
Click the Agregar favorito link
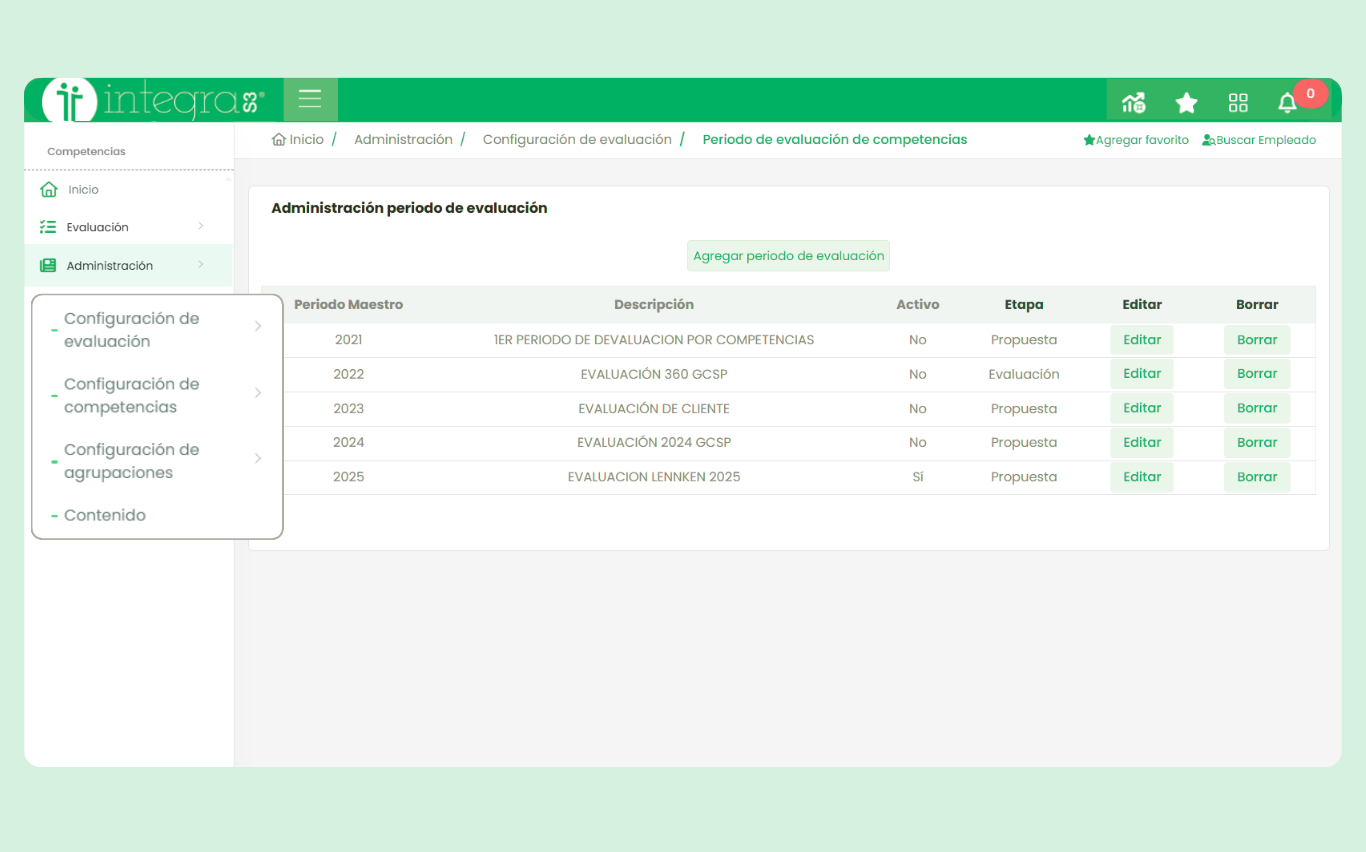(1142, 140)
